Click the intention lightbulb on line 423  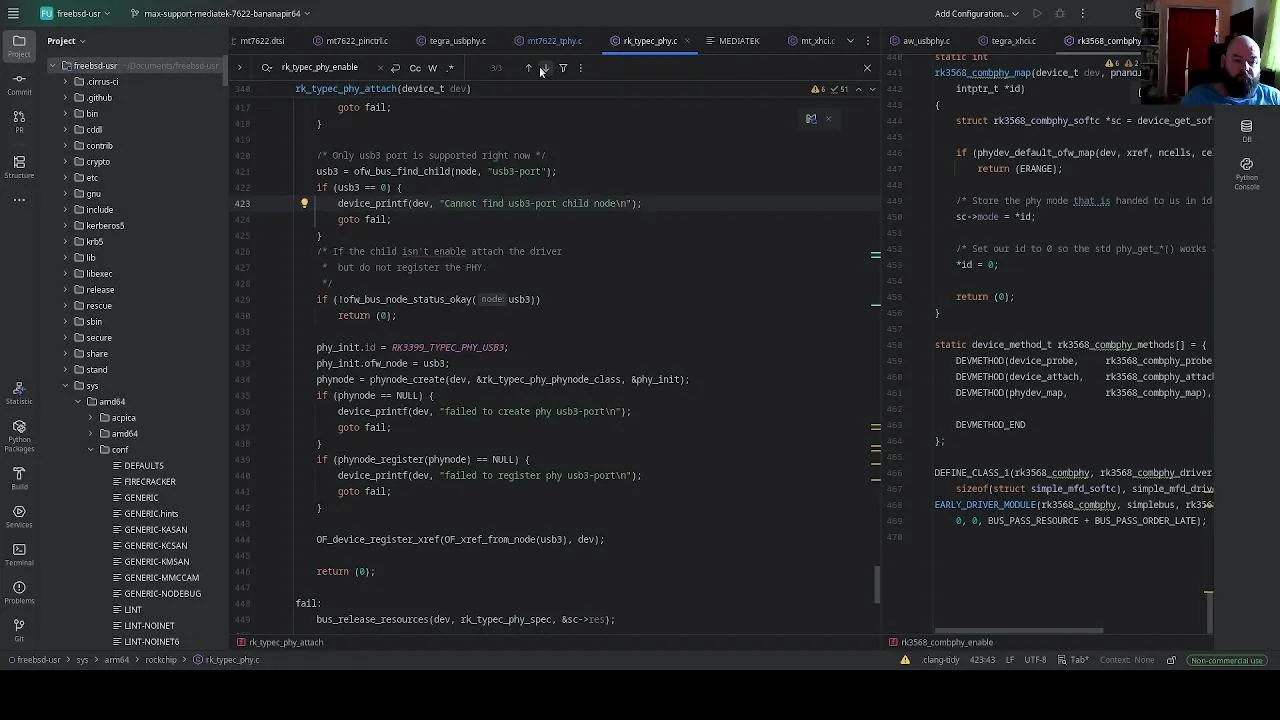(304, 203)
